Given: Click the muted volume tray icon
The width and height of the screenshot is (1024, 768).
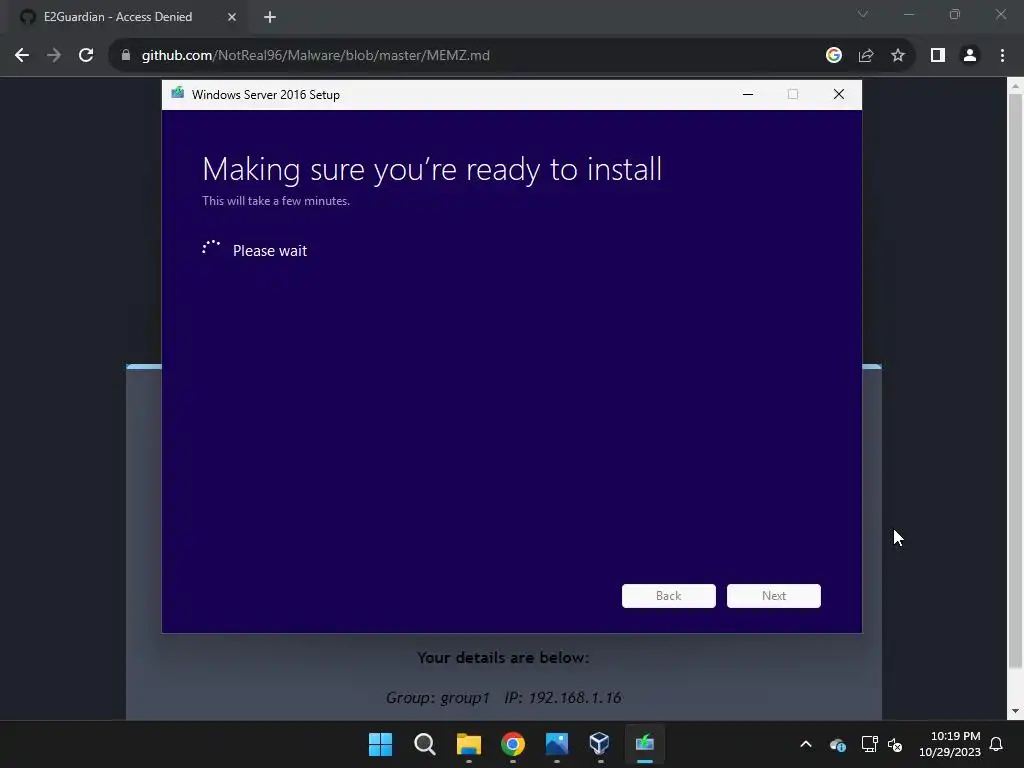Looking at the screenshot, I should (x=895, y=744).
